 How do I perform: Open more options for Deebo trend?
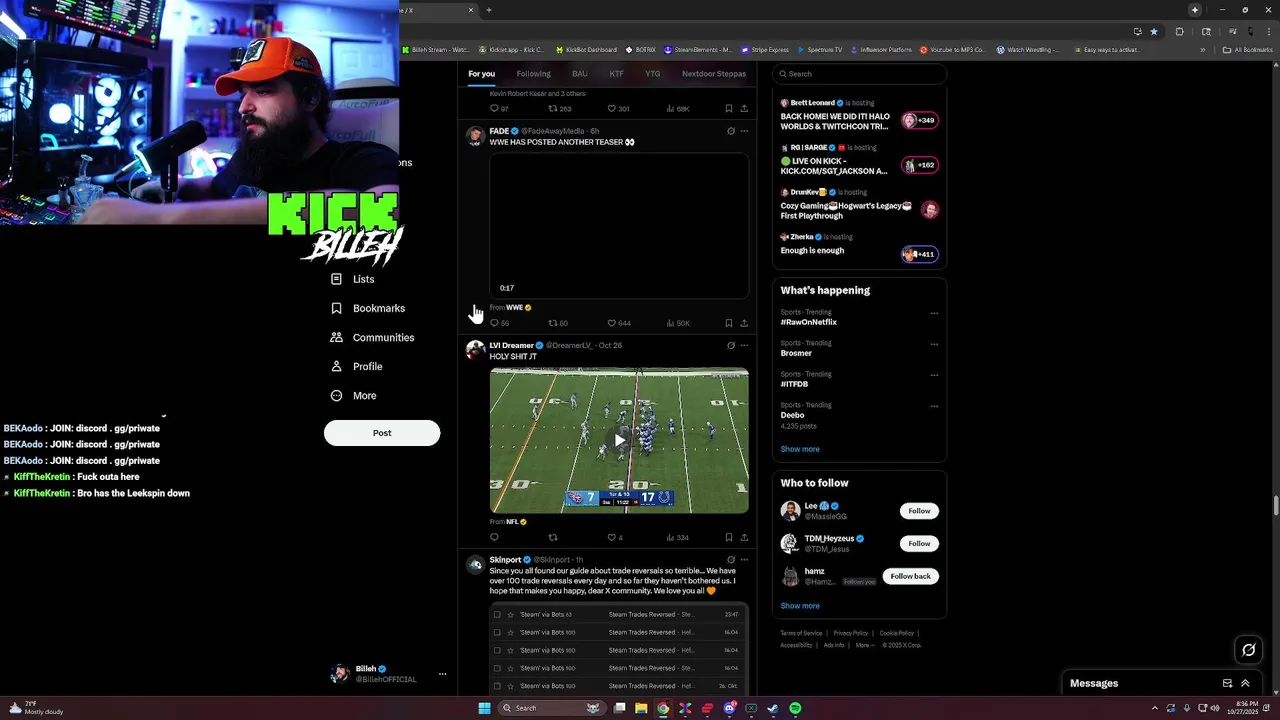click(934, 406)
